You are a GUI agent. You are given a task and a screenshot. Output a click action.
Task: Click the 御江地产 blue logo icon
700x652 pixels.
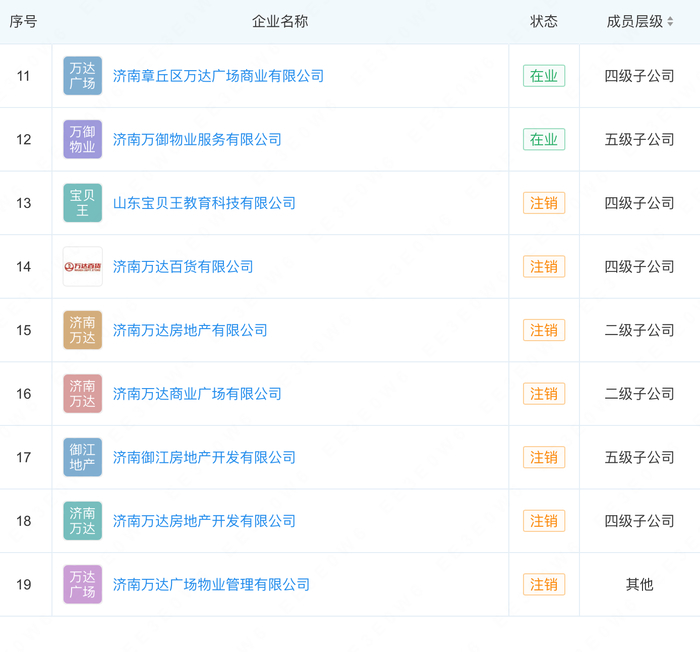pos(82,457)
